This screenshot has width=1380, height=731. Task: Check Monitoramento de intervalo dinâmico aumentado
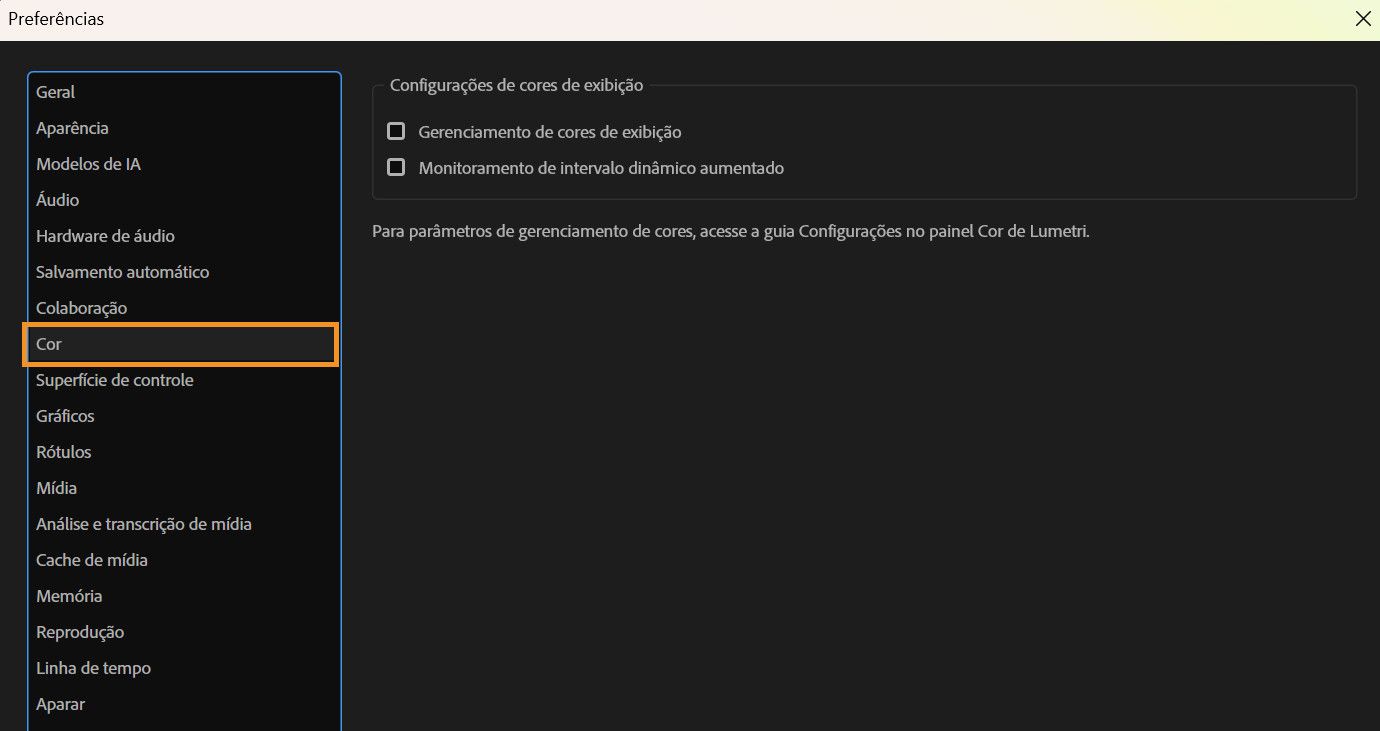point(396,167)
